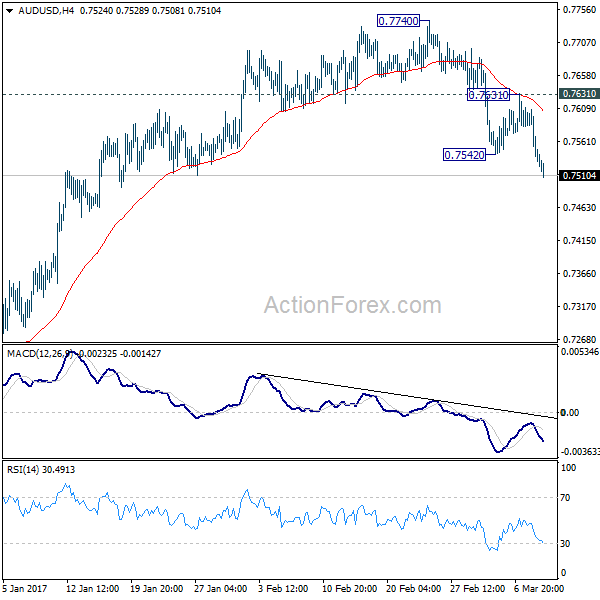Viewport: 600px width, 600px height.
Task: Select the 0.72680 price scale value
Action: point(579,339)
